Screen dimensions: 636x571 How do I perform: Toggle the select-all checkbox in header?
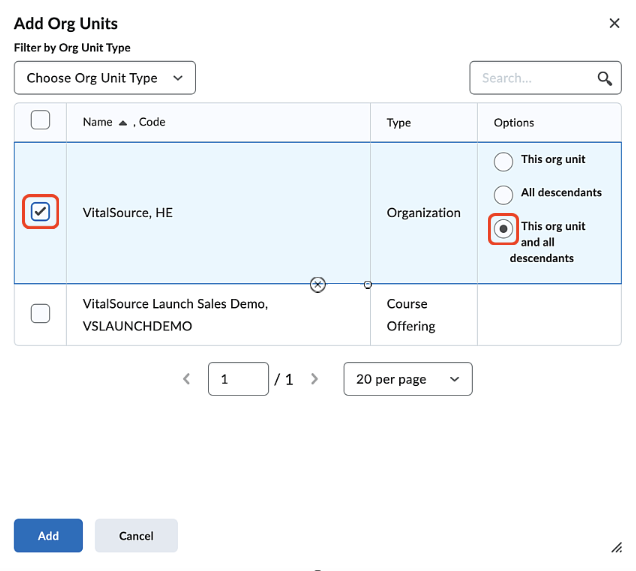(x=40, y=120)
